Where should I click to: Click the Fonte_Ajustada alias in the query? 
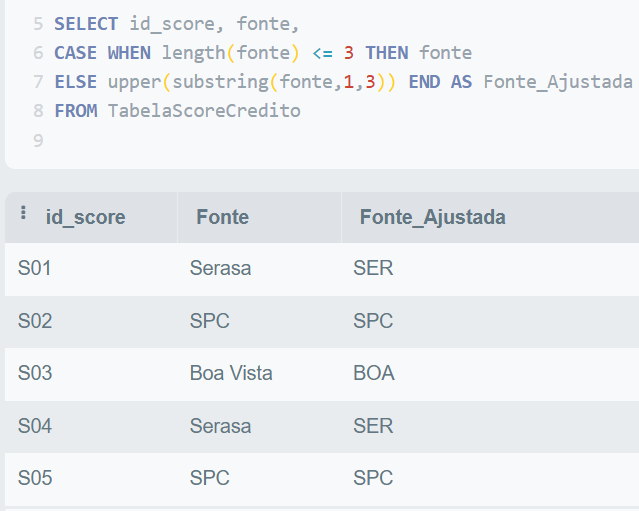point(558,82)
